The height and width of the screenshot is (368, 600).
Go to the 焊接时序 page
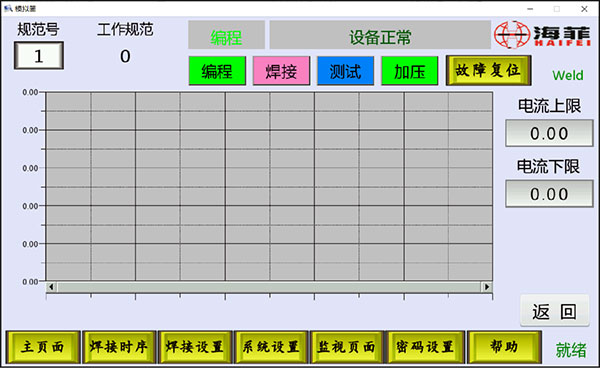coord(119,347)
